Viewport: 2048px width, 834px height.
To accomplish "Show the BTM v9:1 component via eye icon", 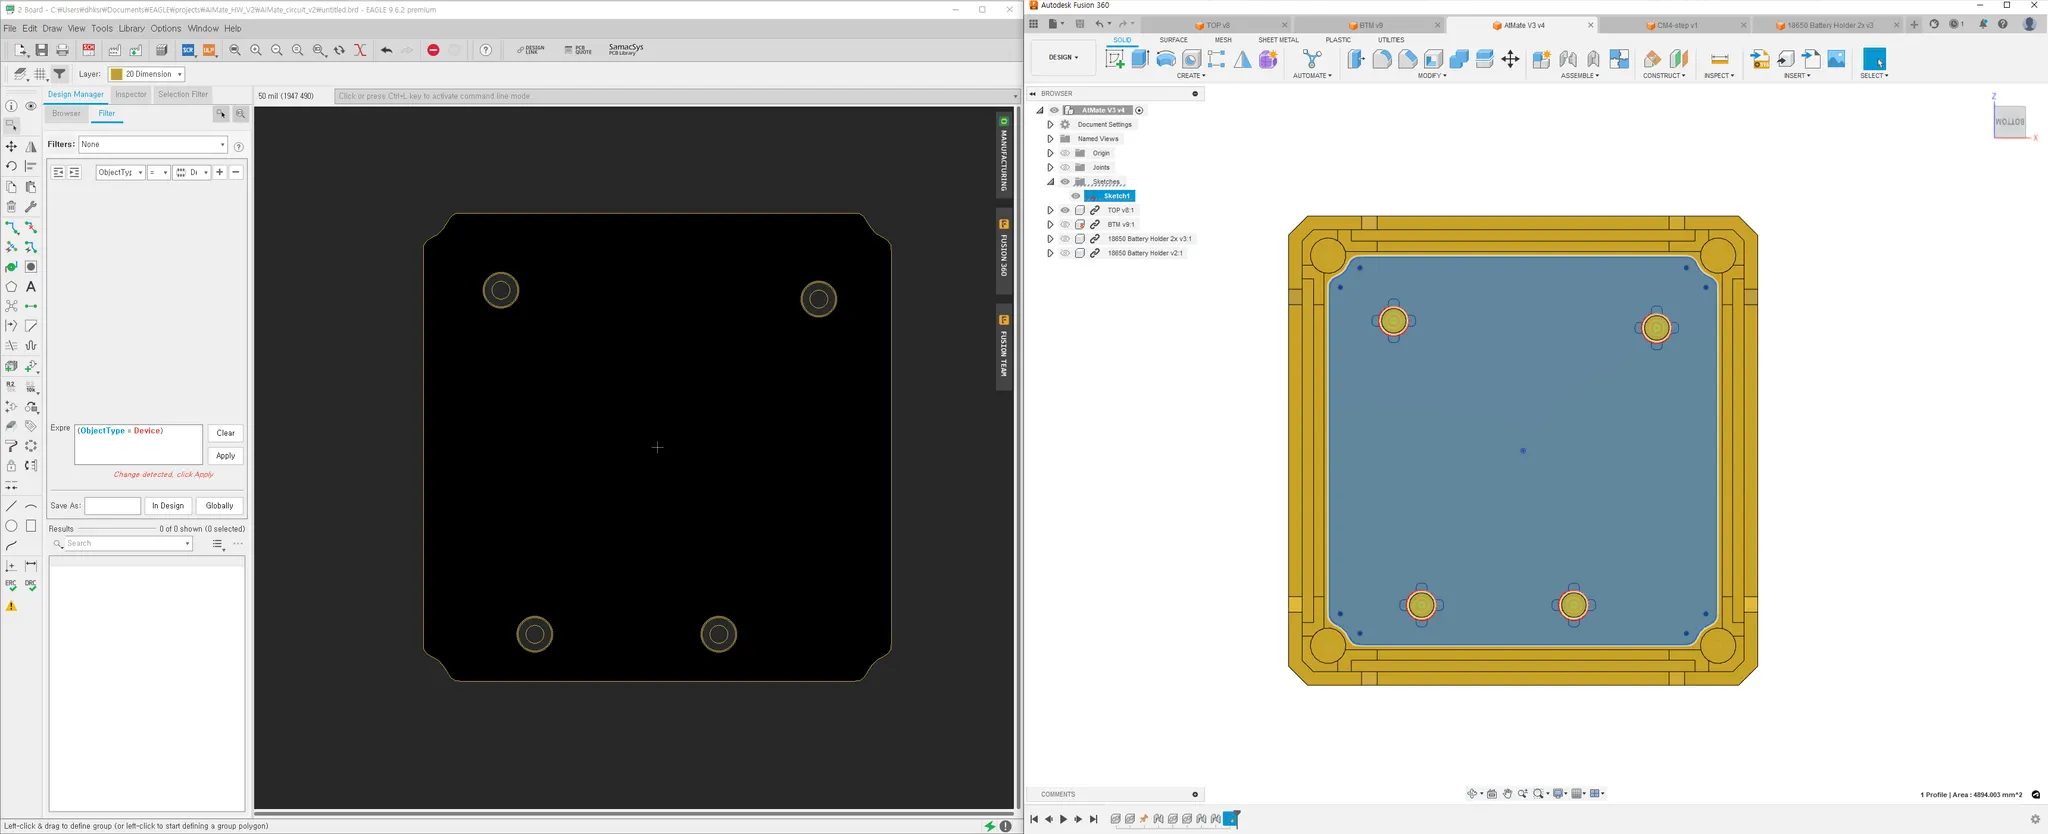I will [1065, 225].
